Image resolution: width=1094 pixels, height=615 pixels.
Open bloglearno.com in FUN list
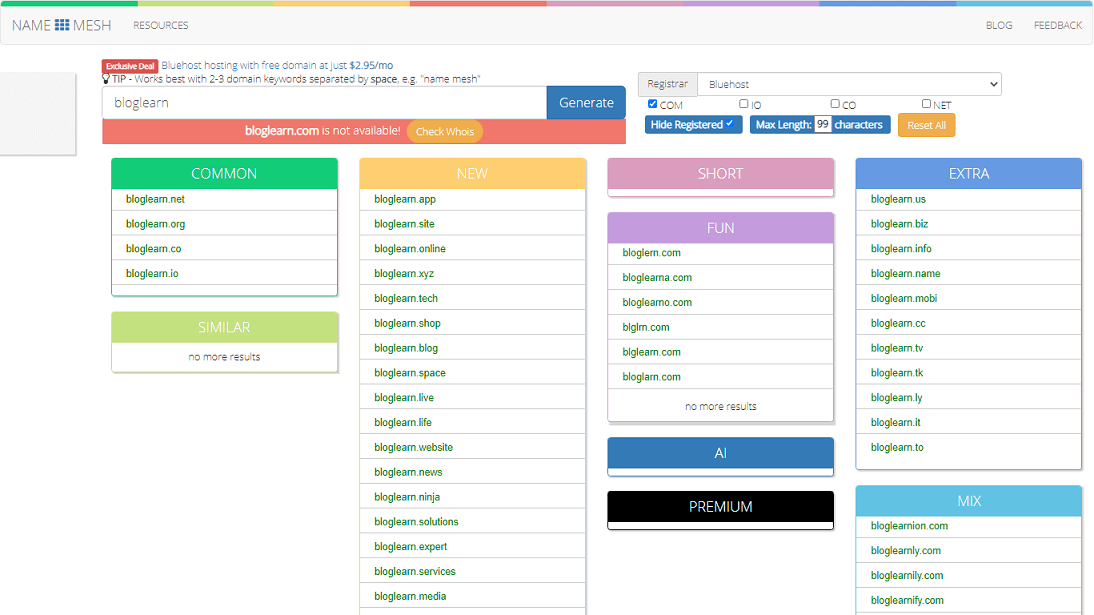(657, 302)
